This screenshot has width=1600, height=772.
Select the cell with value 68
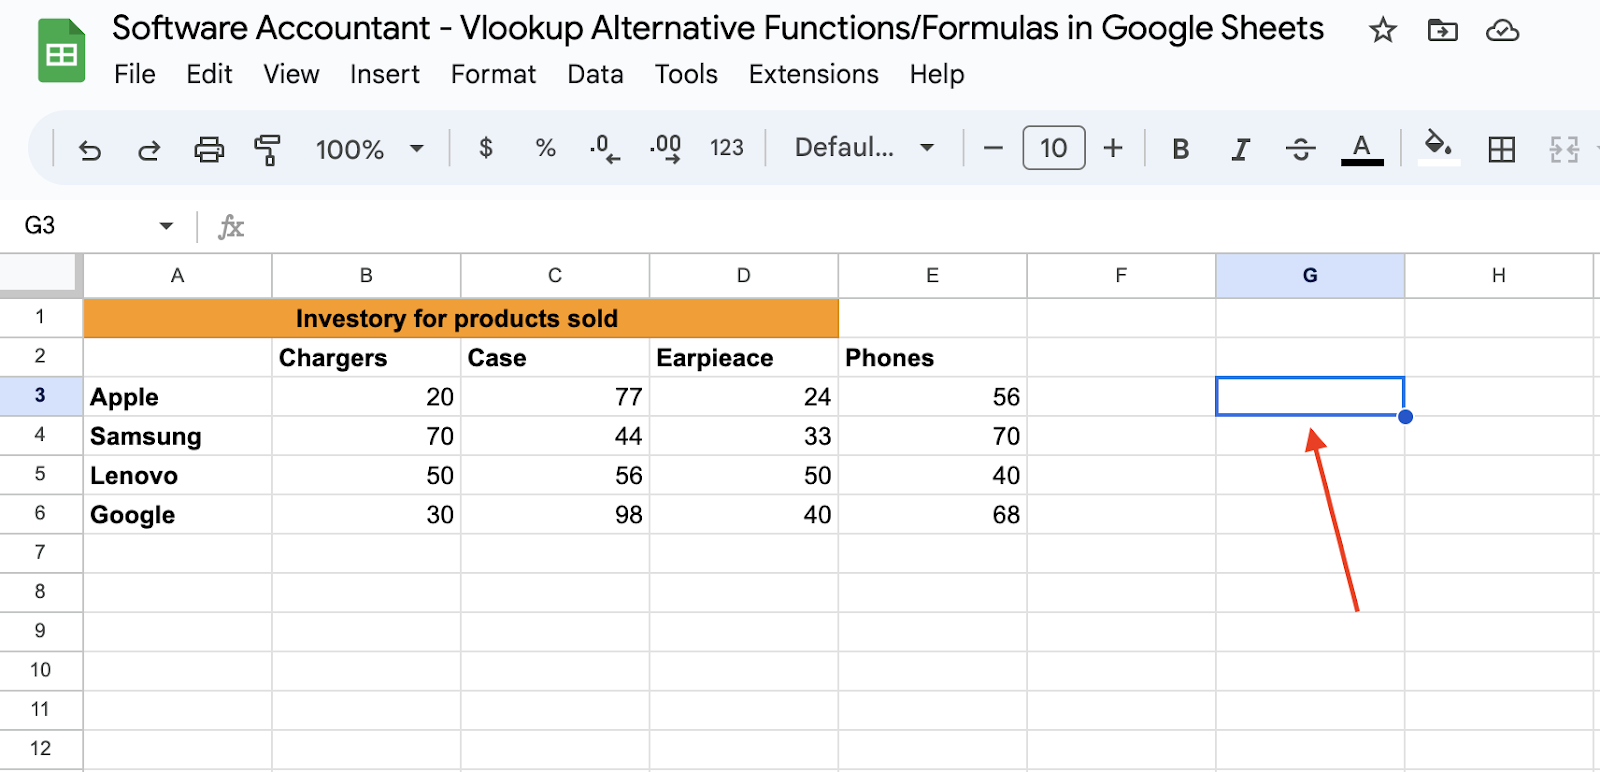[x=933, y=514]
